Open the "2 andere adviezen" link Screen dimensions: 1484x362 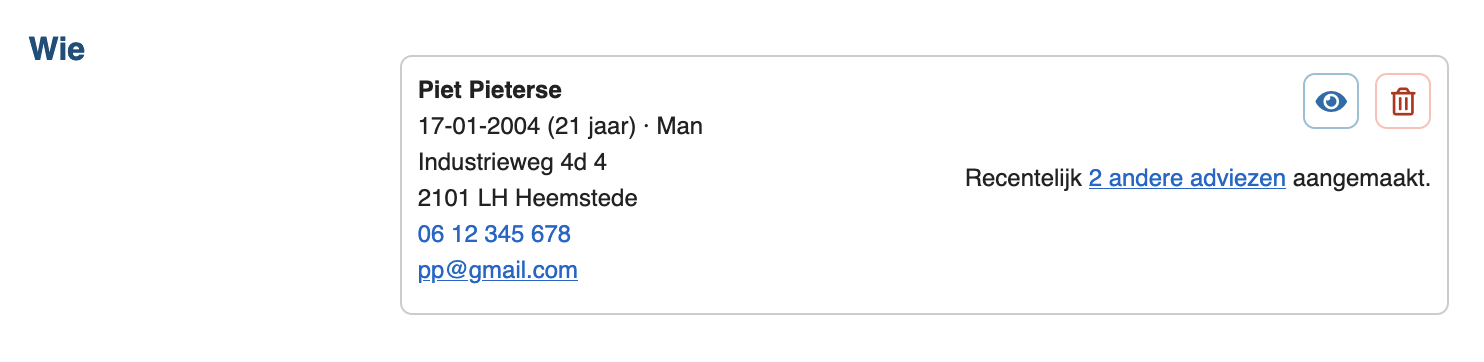pyautogui.click(x=1187, y=179)
